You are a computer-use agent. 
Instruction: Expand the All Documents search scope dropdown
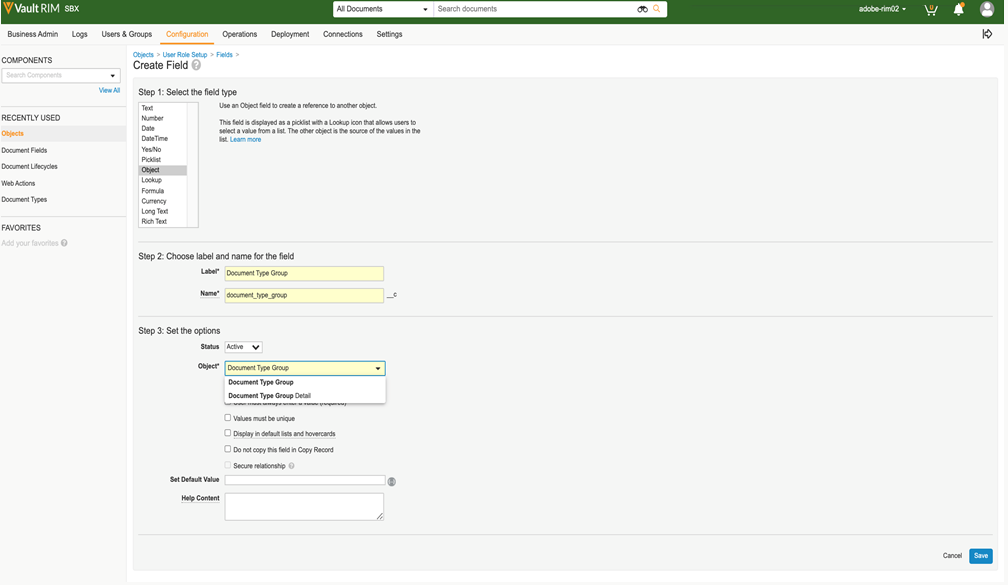click(383, 9)
